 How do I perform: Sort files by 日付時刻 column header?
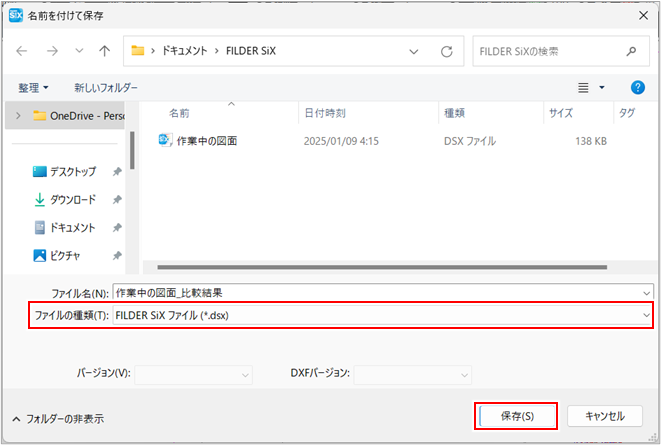pos(324,113)
